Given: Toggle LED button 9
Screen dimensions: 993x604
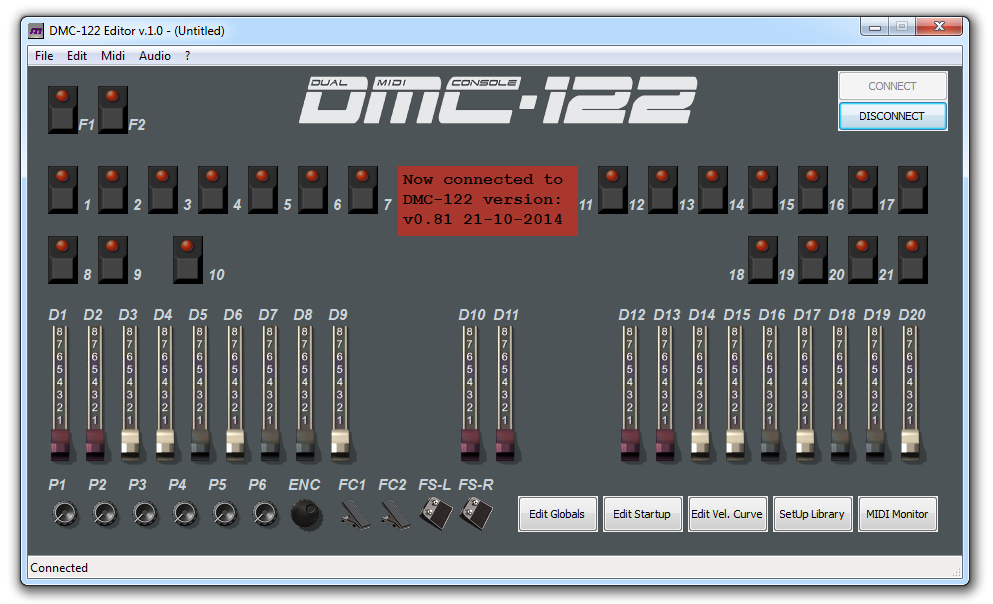Looking at the screenshot, I should click(x=112, y=260).
